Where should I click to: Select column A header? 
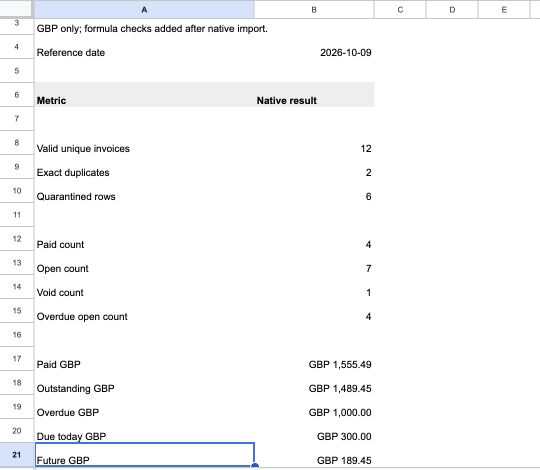(144, 10)
